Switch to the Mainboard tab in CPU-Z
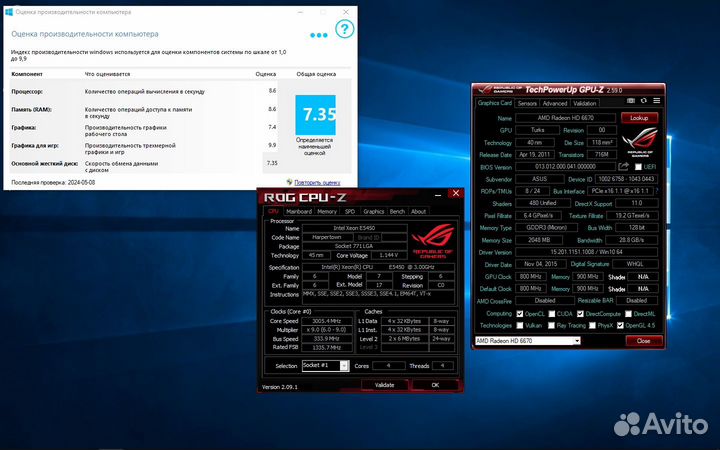This screenshot has height=450, width=720. [x=299, y=212]
